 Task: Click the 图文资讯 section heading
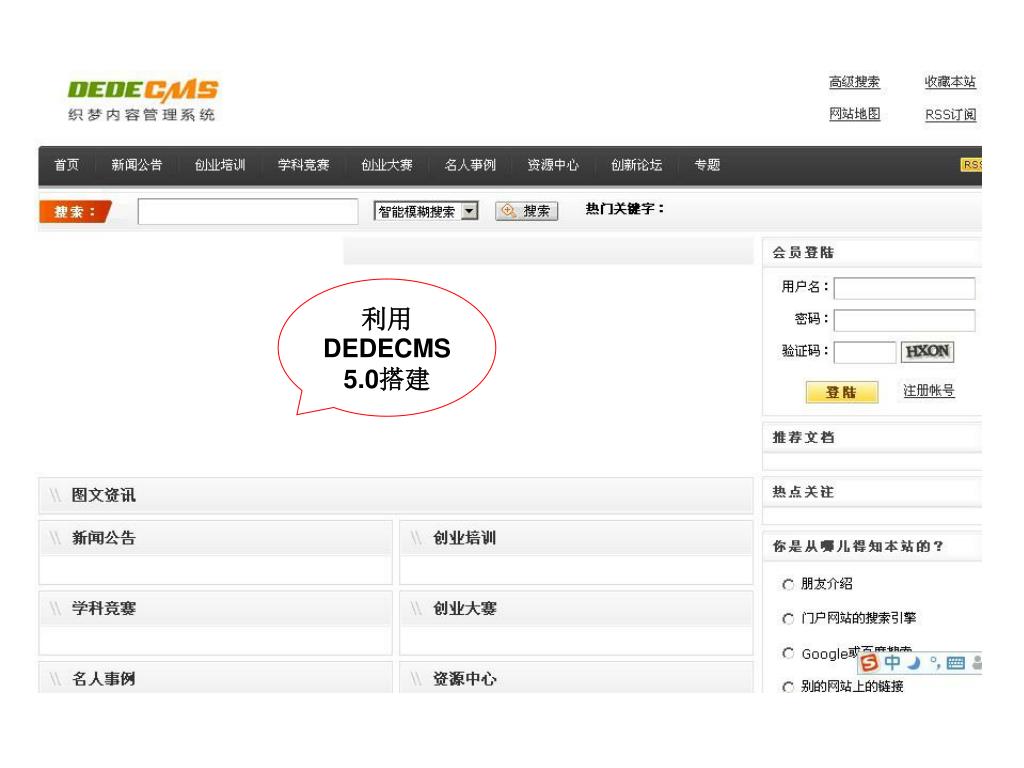pyautogui.click(x=104, y=495)
